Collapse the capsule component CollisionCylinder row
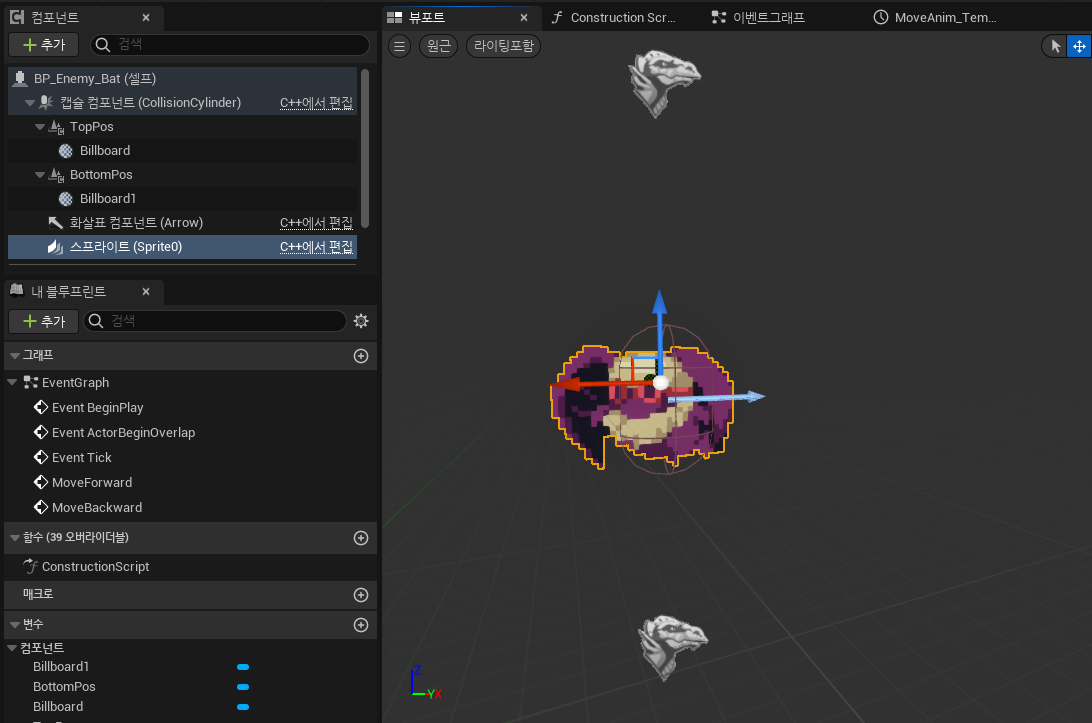 point(29,103)
